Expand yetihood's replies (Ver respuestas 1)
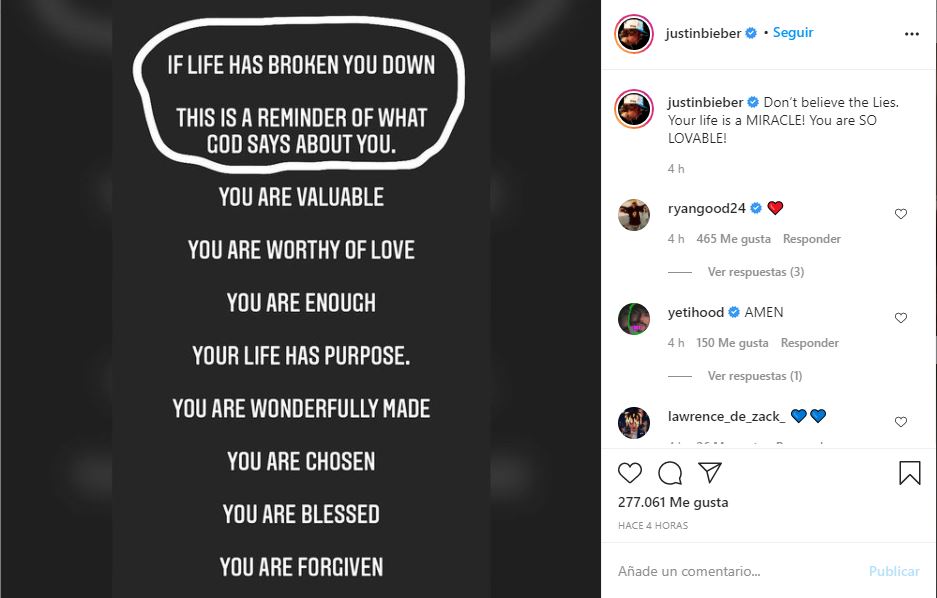Image resolution: width=937 pixels, height=598 pixels. coord(755,376)
